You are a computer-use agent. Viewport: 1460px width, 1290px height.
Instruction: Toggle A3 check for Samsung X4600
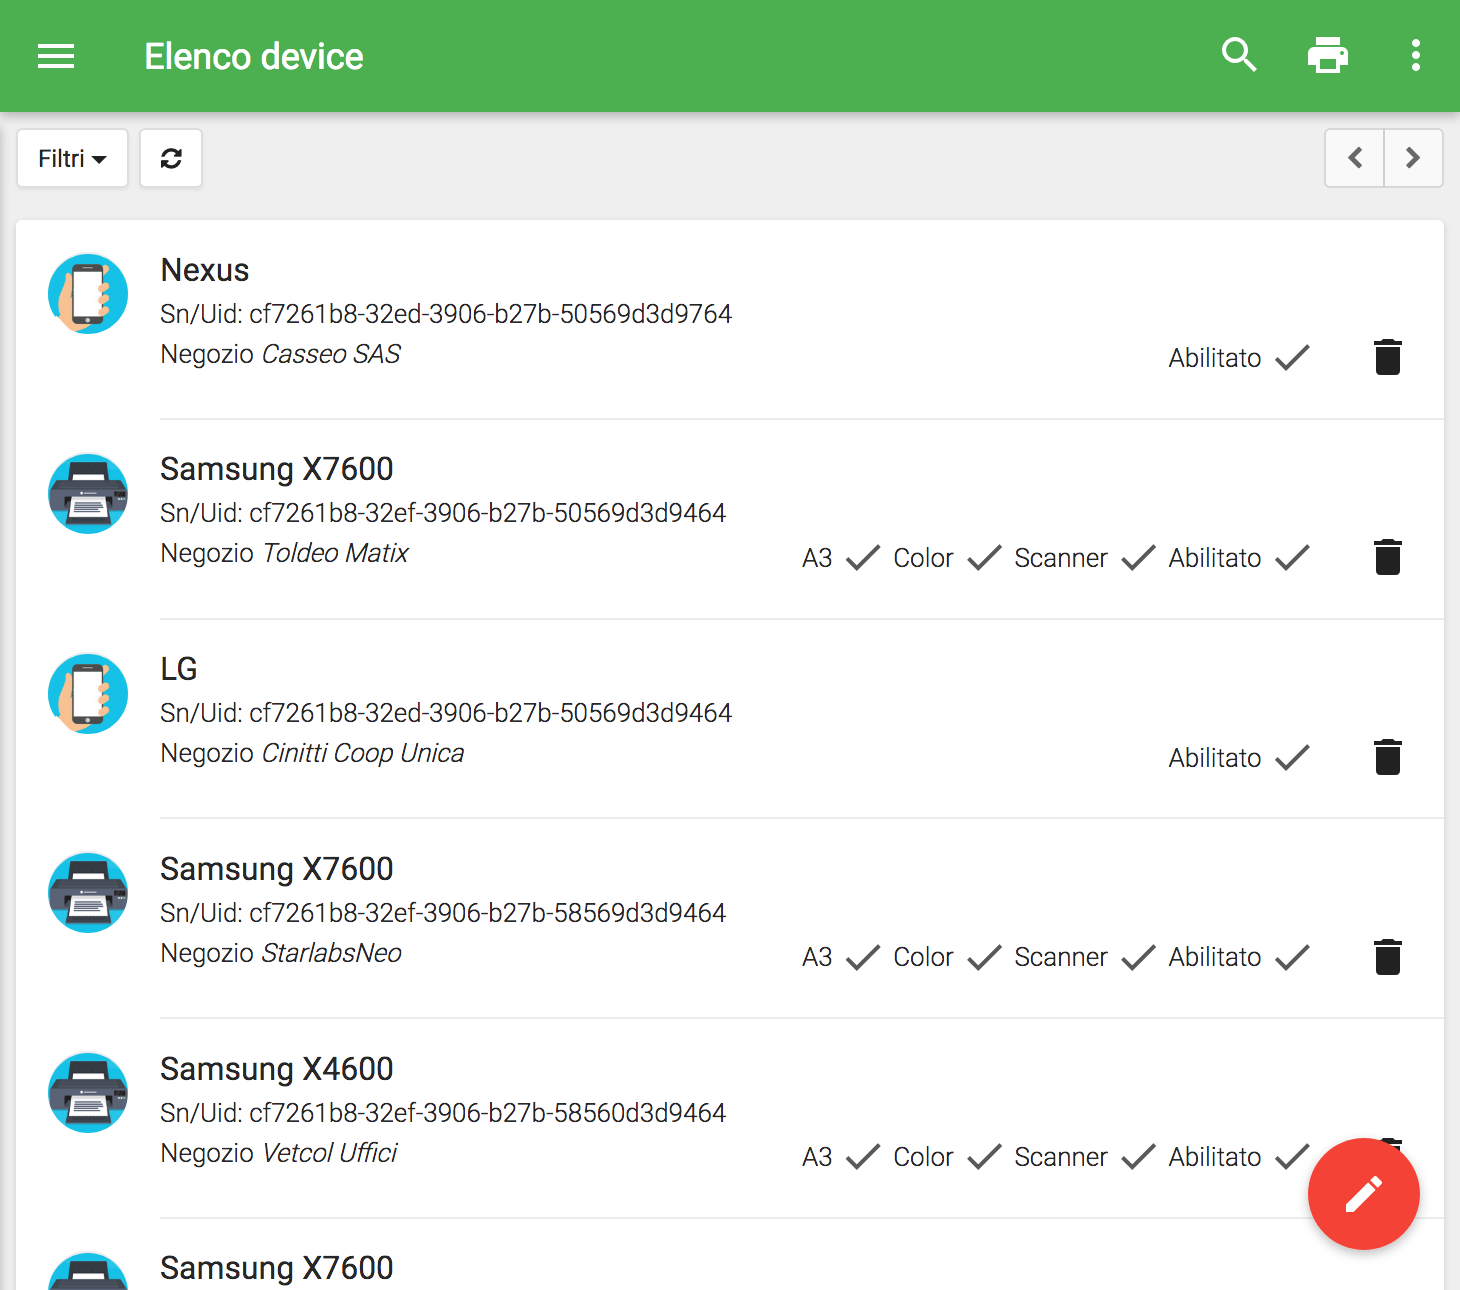pos(862,1157)
